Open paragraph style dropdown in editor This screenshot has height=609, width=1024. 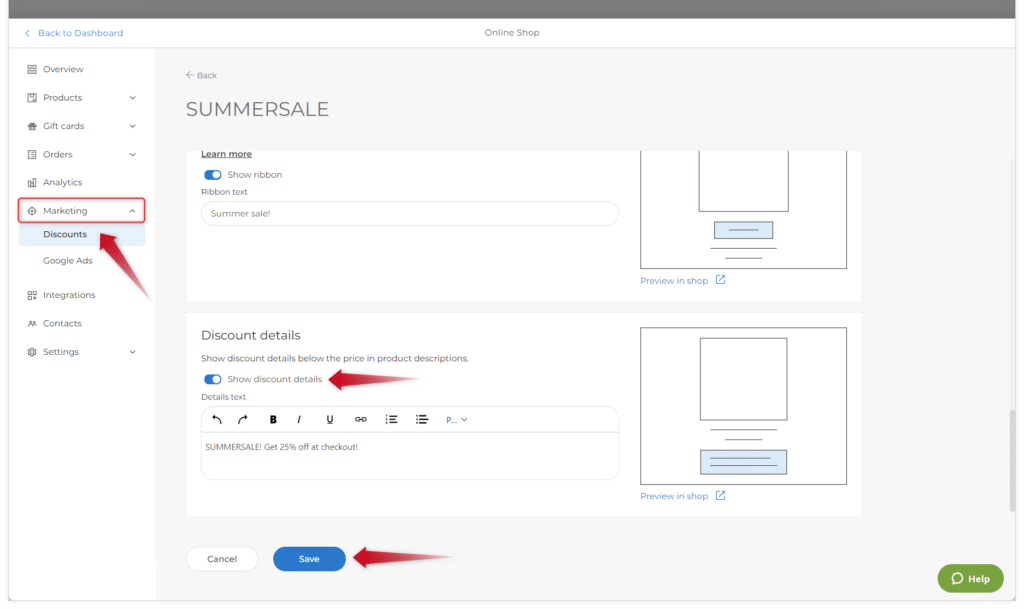pos(457,420)
